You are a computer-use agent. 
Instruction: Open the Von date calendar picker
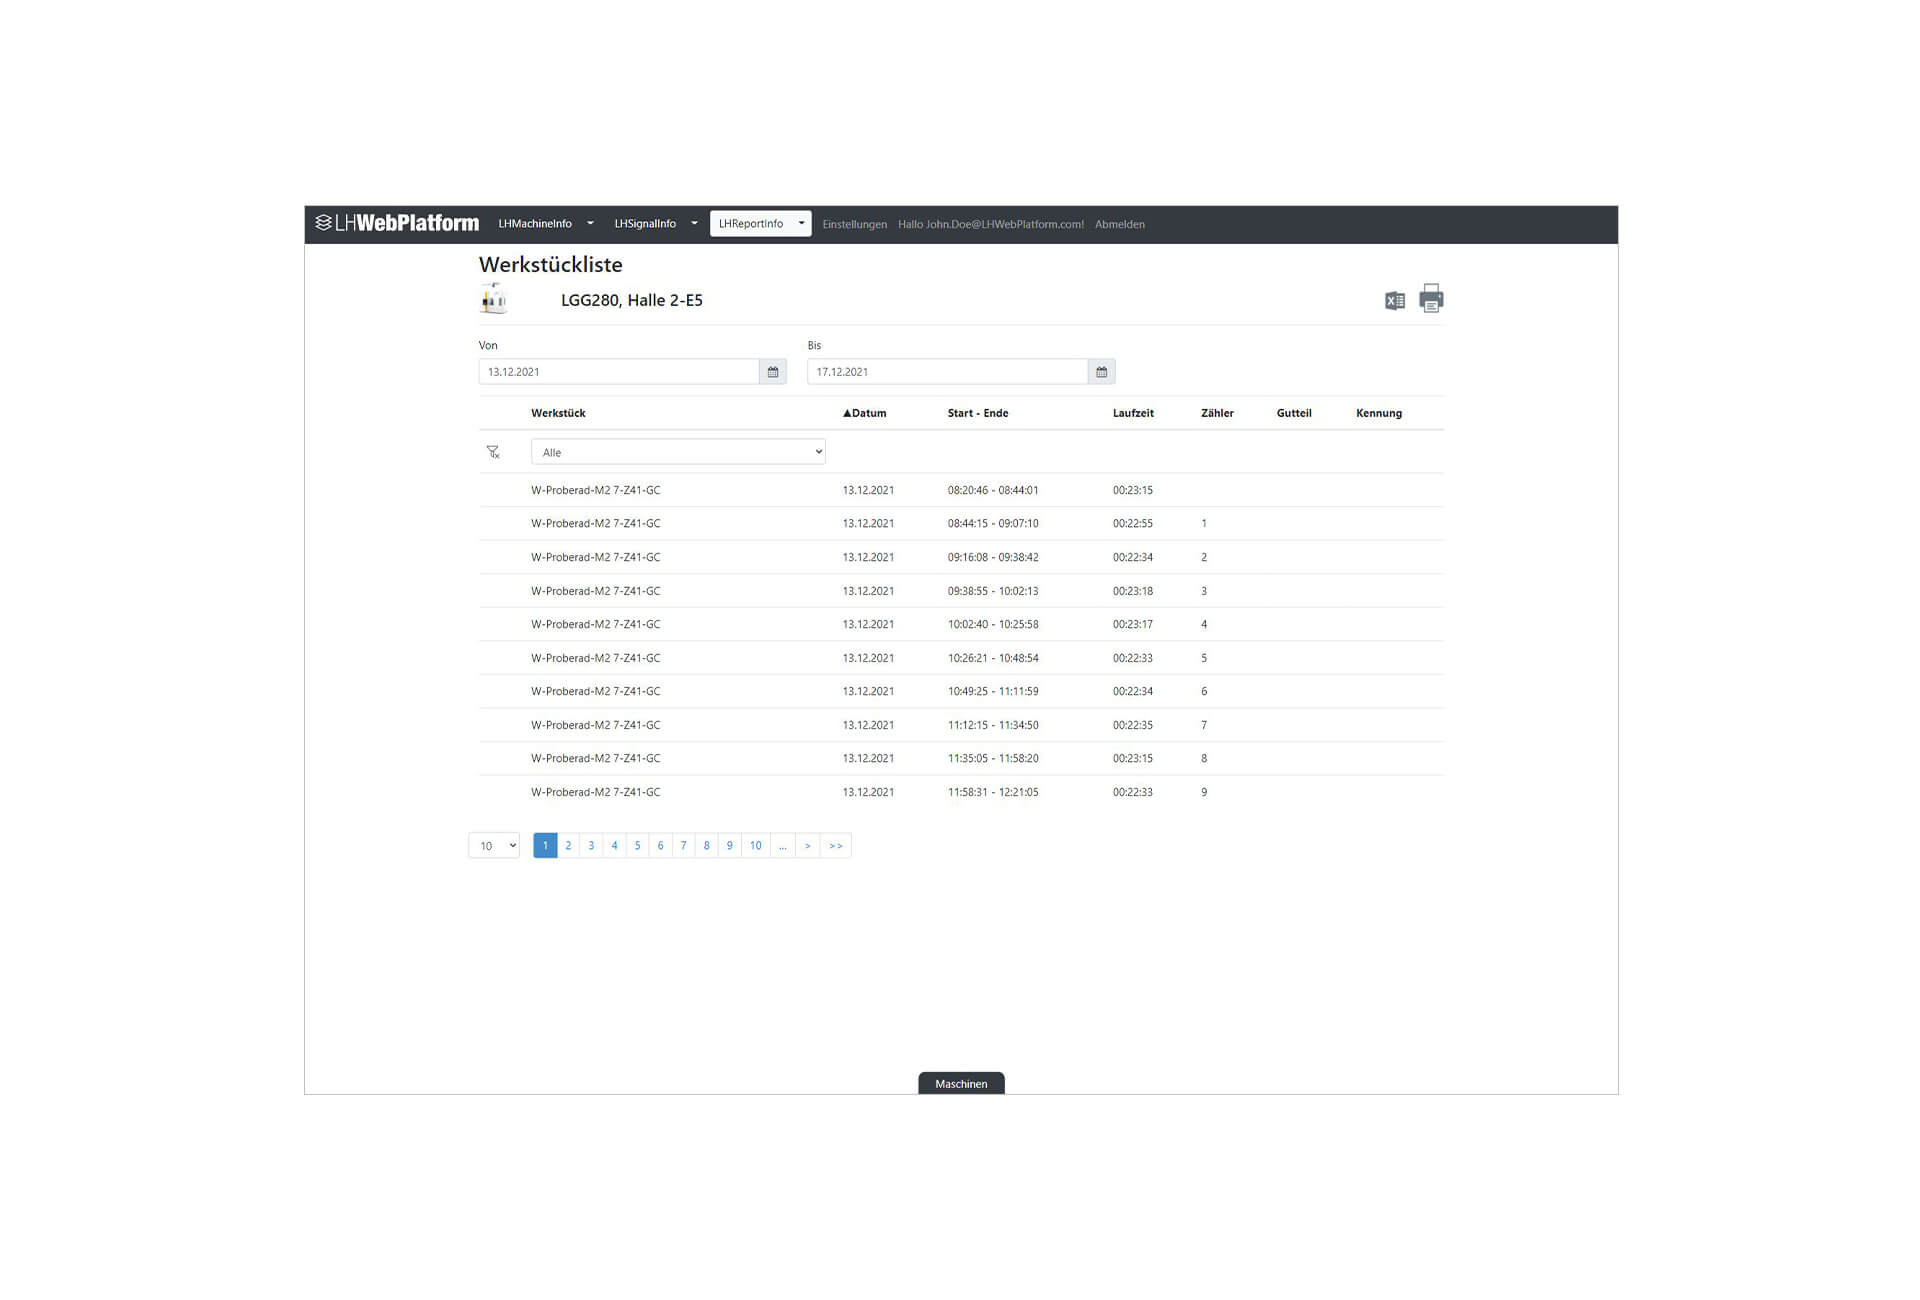click(772, 372)
